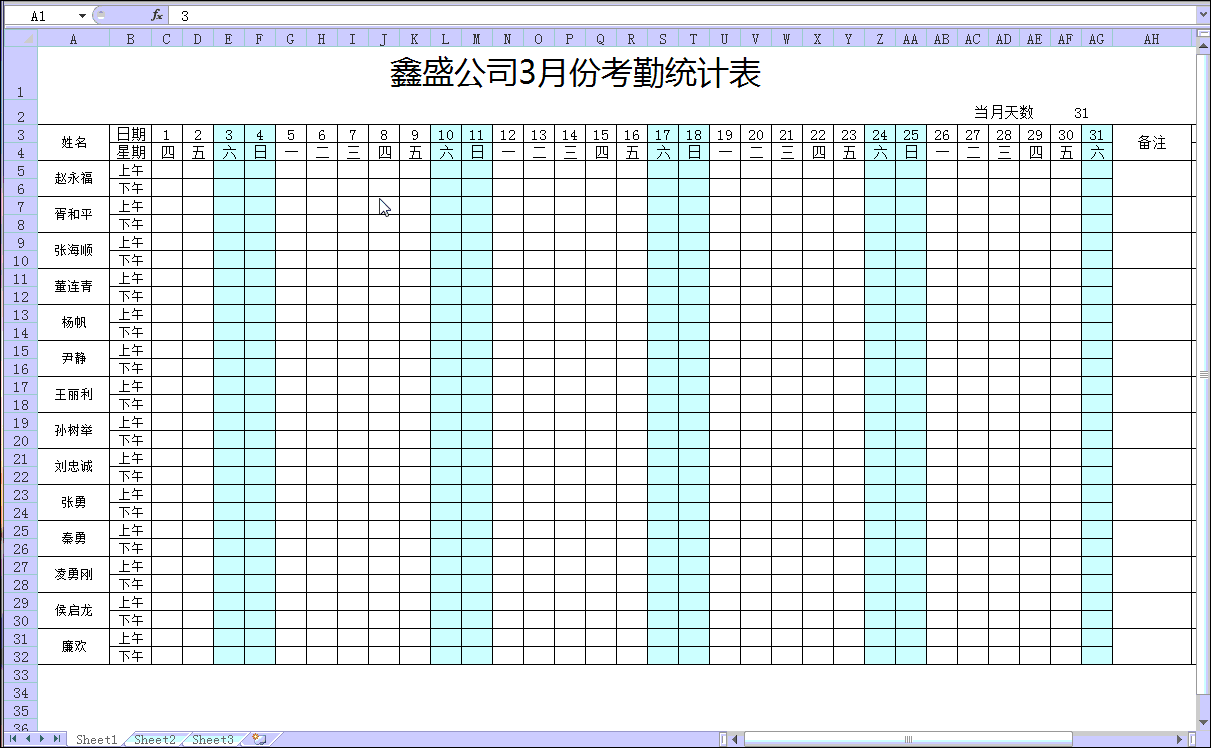Click the 日 weekday cell under date 4
Image resolution: width=1211 pixels, height=748 pixels.
point(260,152)
